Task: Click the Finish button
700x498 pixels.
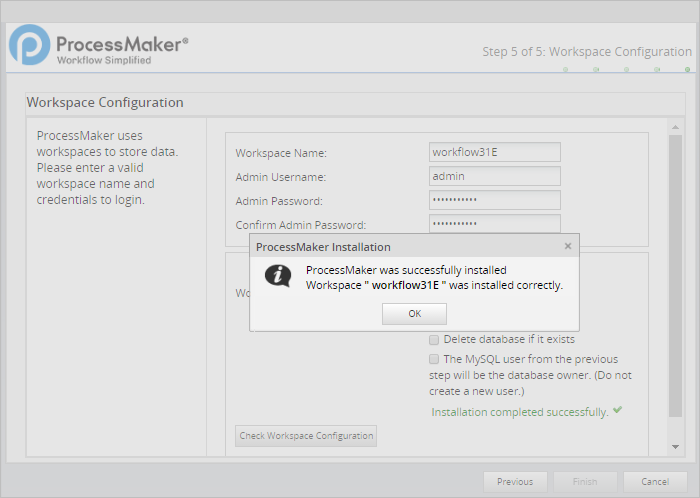Action: (x=585, y=482)
